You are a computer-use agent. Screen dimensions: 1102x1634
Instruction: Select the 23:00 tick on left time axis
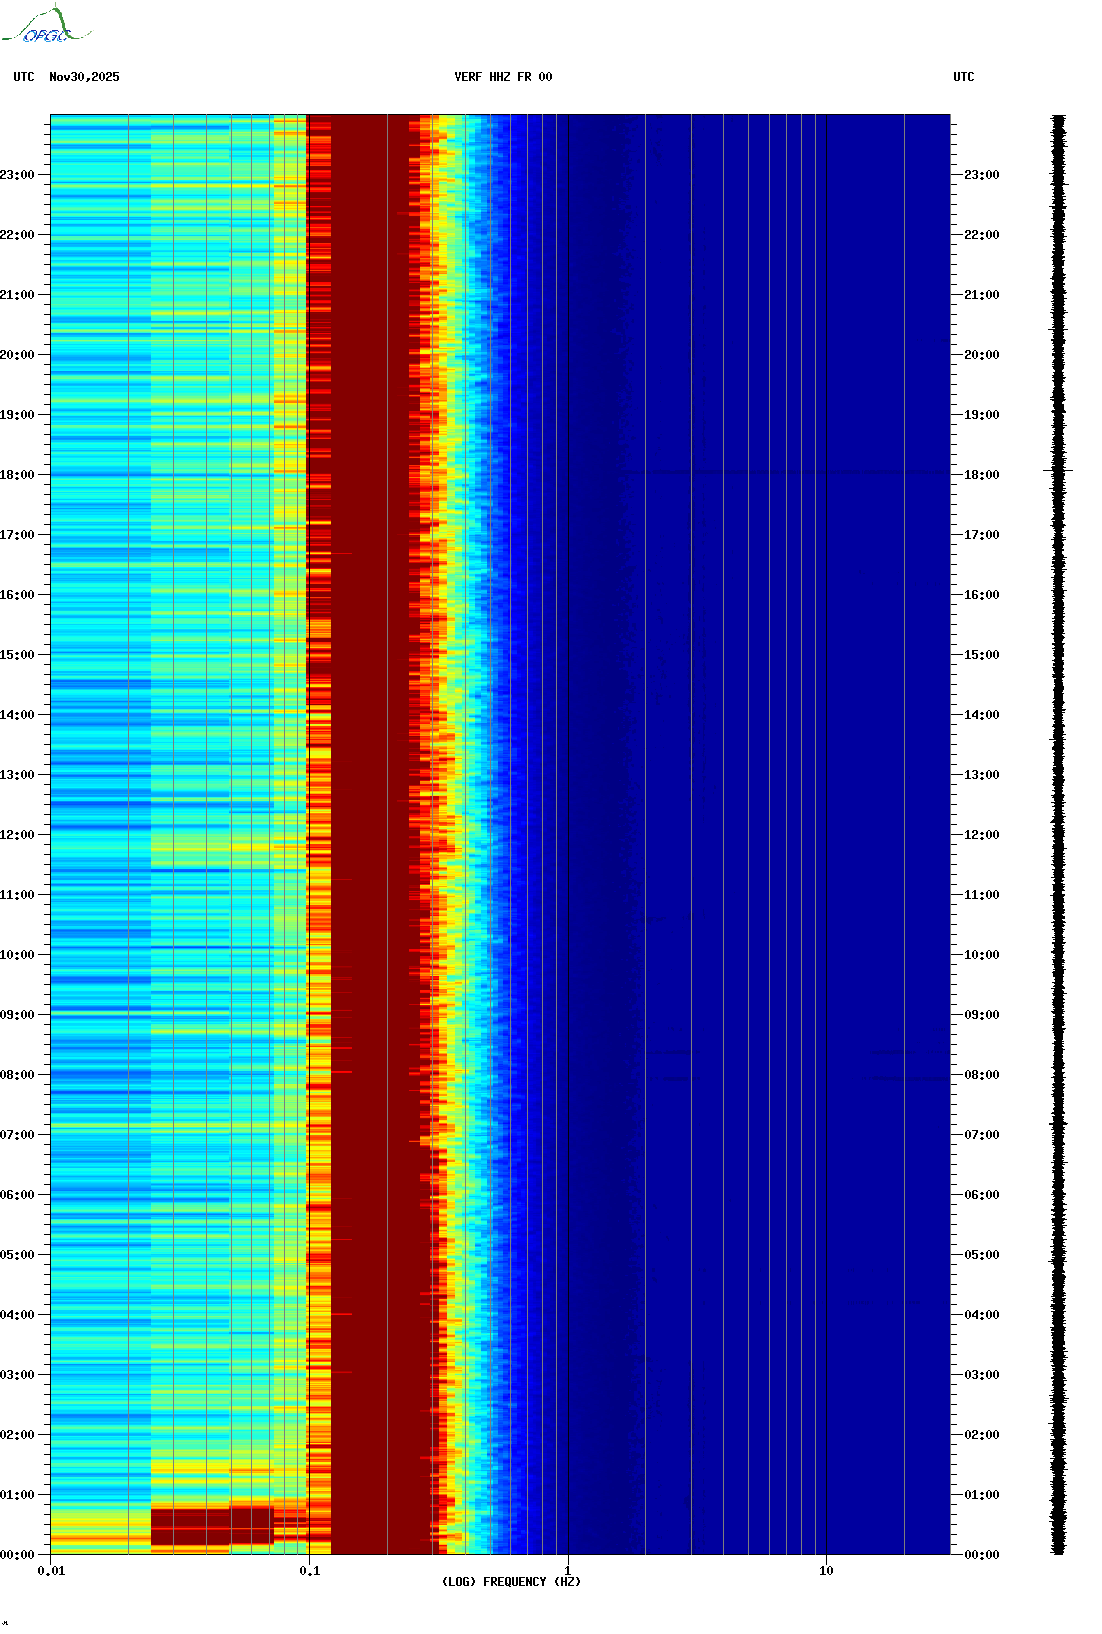[x=17, y=175]
